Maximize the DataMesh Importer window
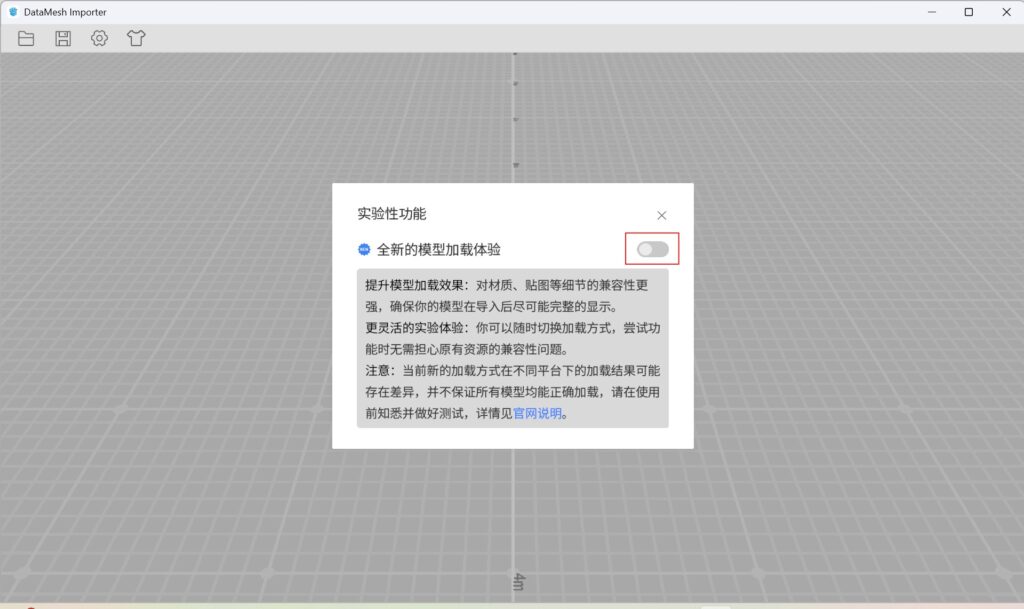The height and width of the screenshot is (609, 1024). [x=968, y=12]
